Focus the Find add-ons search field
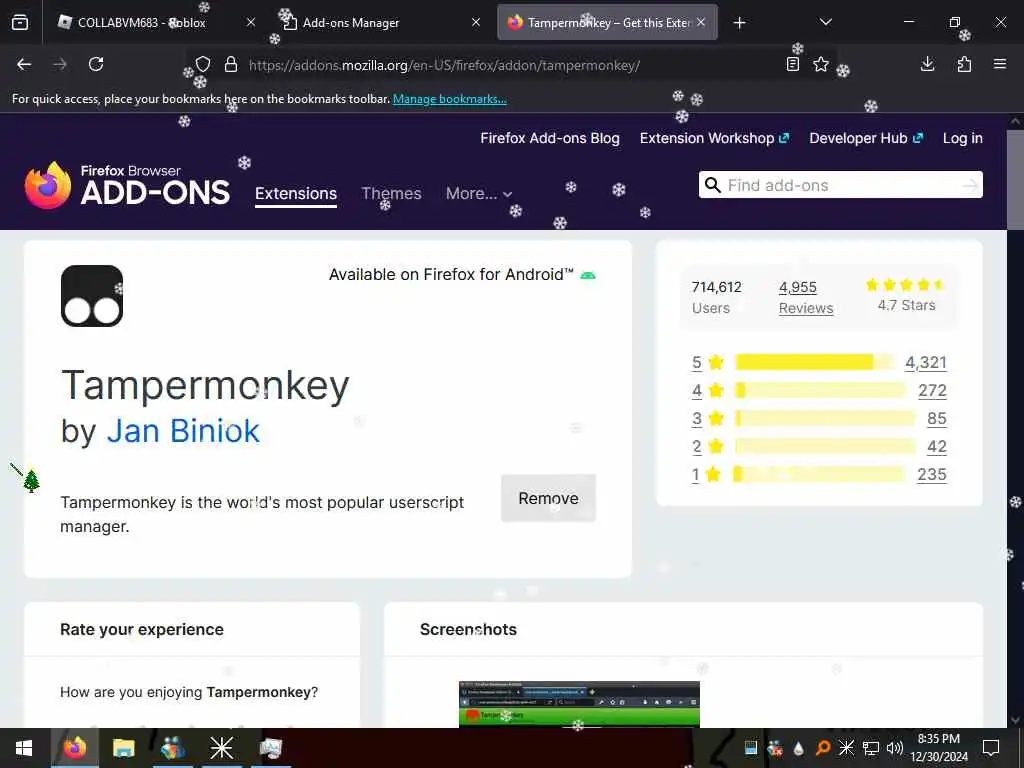Screen dimensions: 1024x768 click(842, 185)
